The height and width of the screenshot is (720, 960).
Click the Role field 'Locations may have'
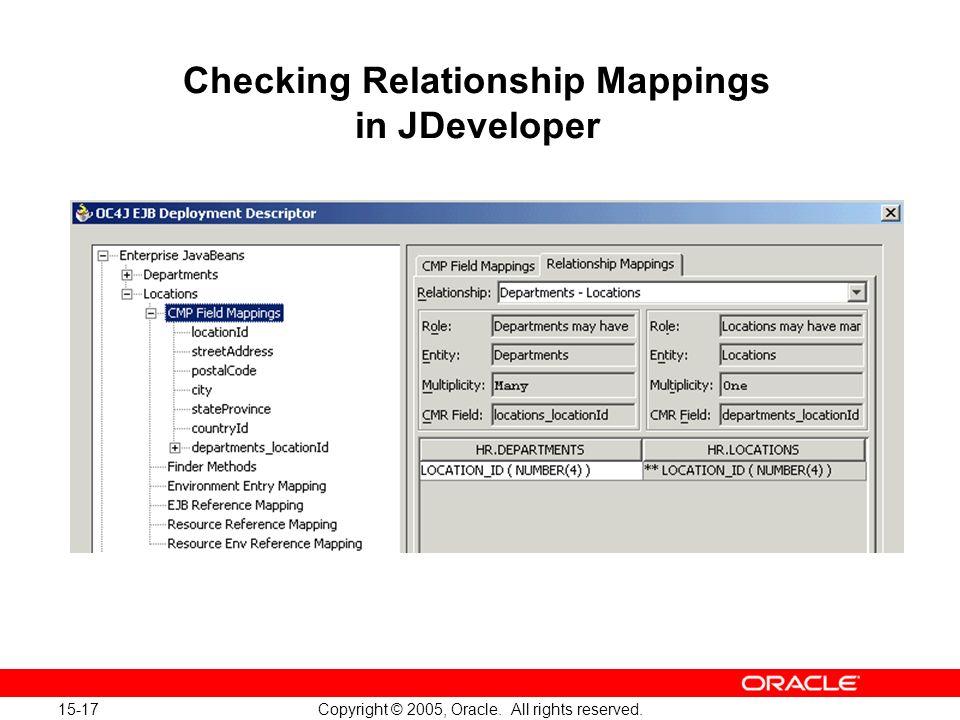792,326
